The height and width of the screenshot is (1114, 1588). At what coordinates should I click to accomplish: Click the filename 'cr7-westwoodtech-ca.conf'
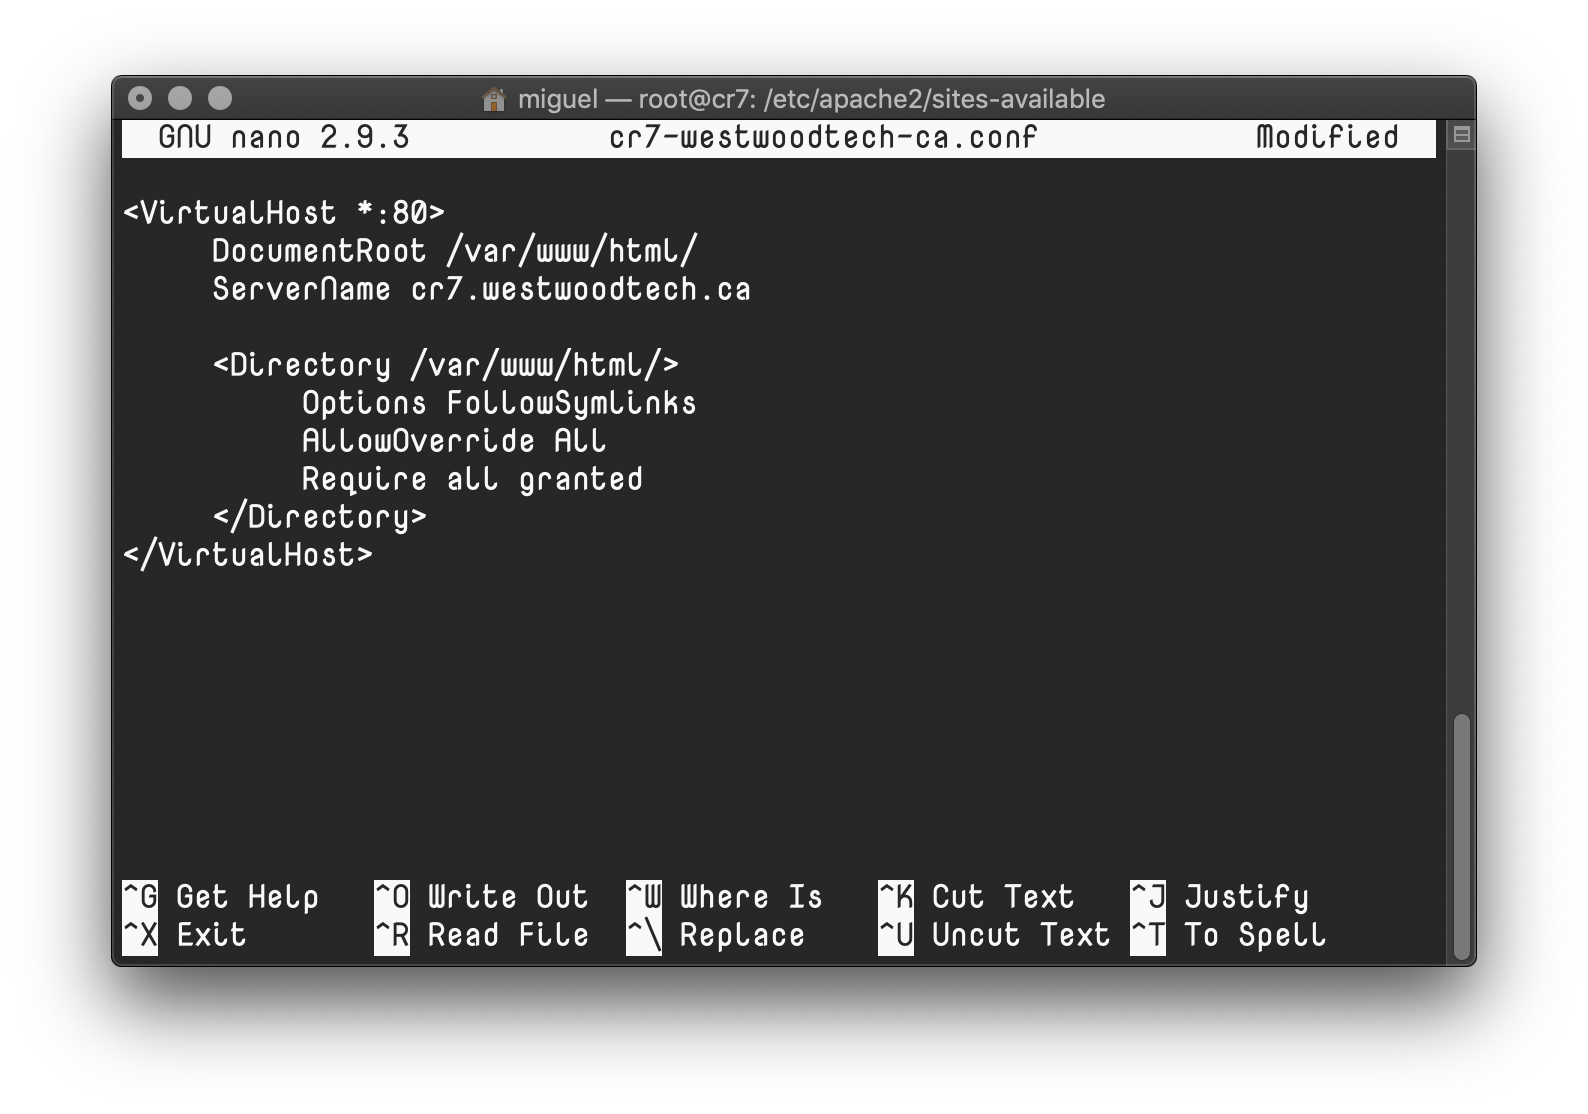pos(823,137)
